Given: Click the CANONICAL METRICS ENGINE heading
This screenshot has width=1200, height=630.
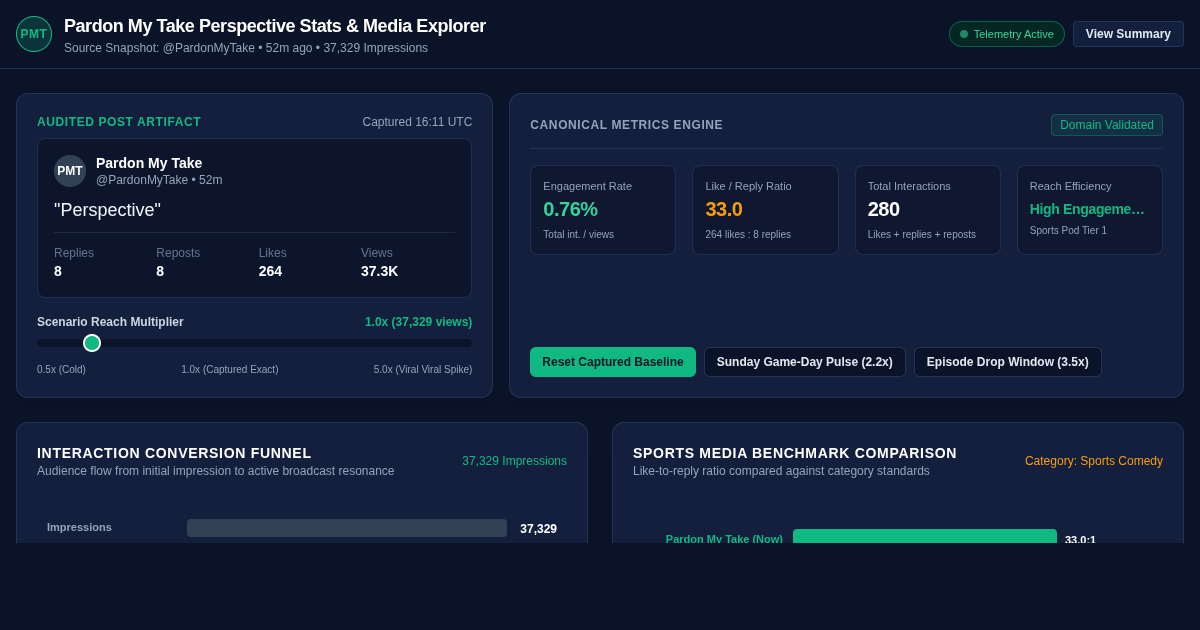Looking at the screenshot, I should (626, 125).
